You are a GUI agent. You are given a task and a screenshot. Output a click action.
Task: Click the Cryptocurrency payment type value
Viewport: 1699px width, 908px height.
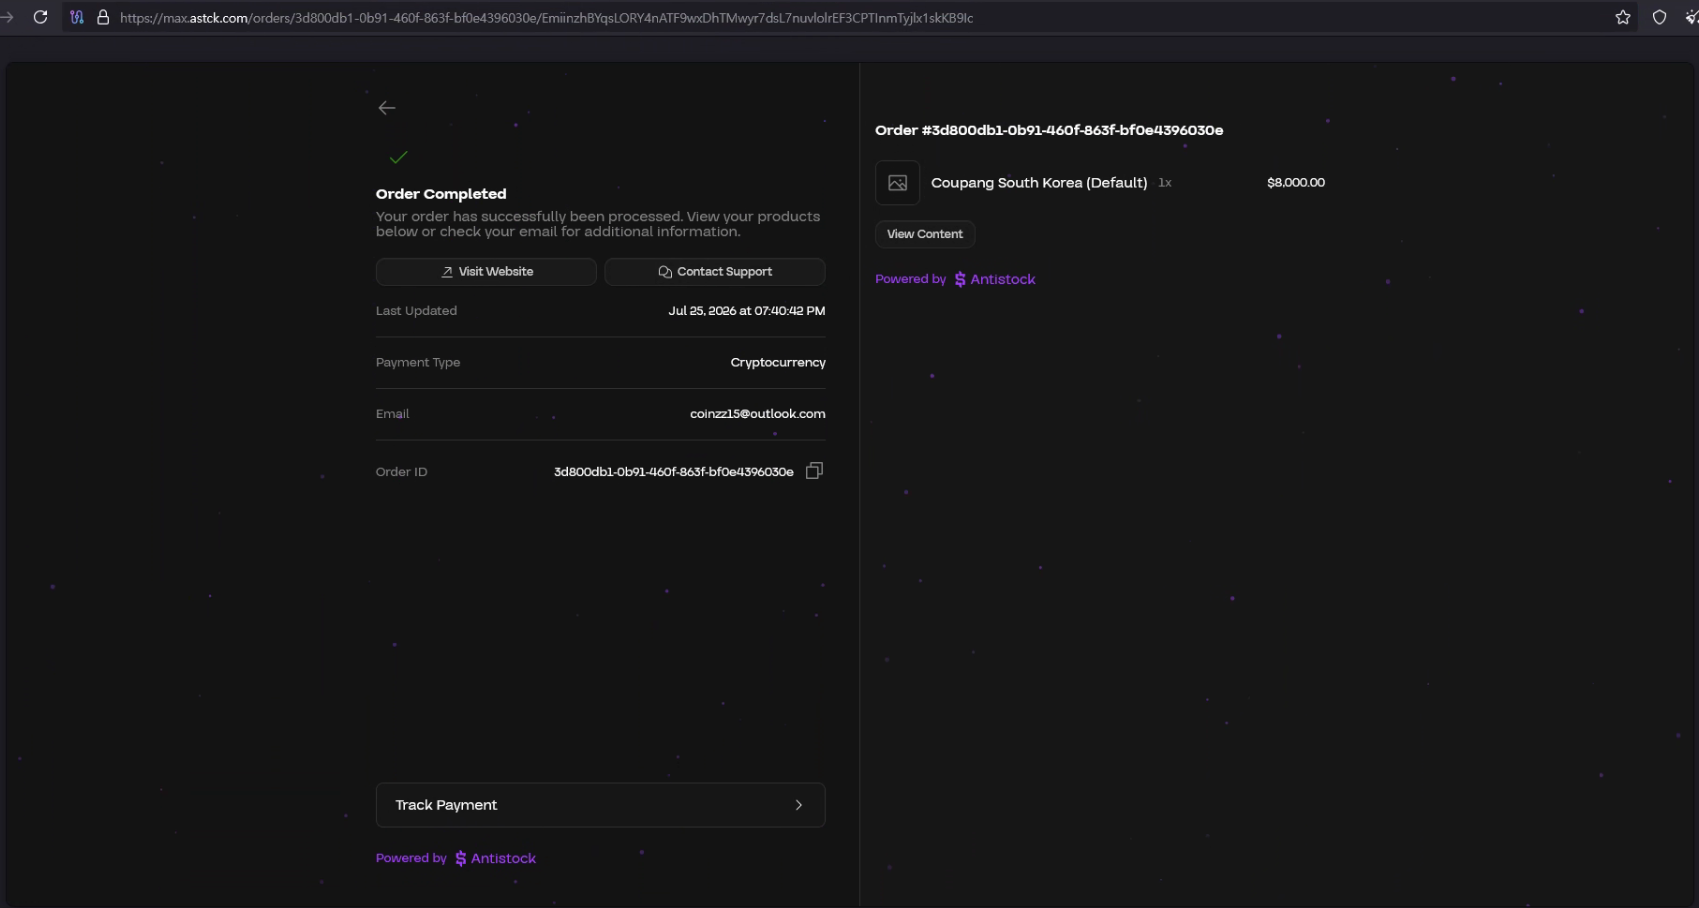(778, 363)
